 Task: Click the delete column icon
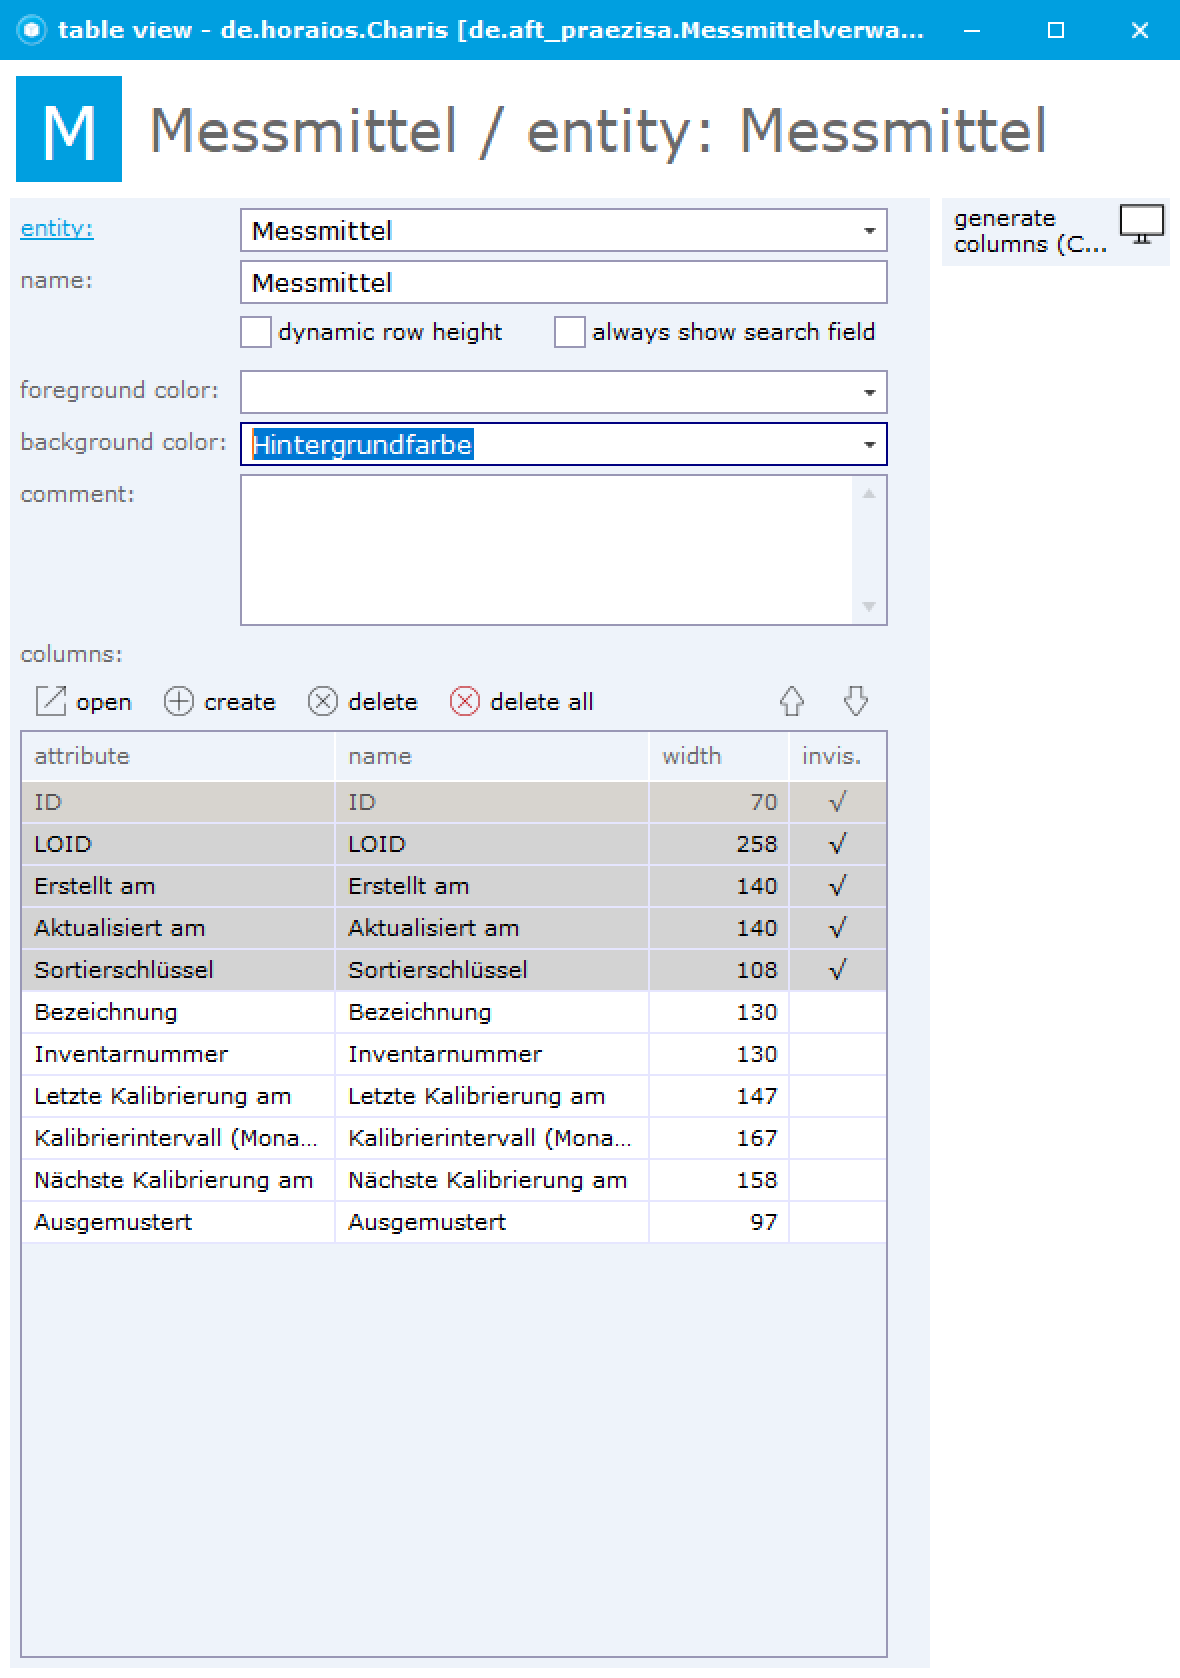323,702
